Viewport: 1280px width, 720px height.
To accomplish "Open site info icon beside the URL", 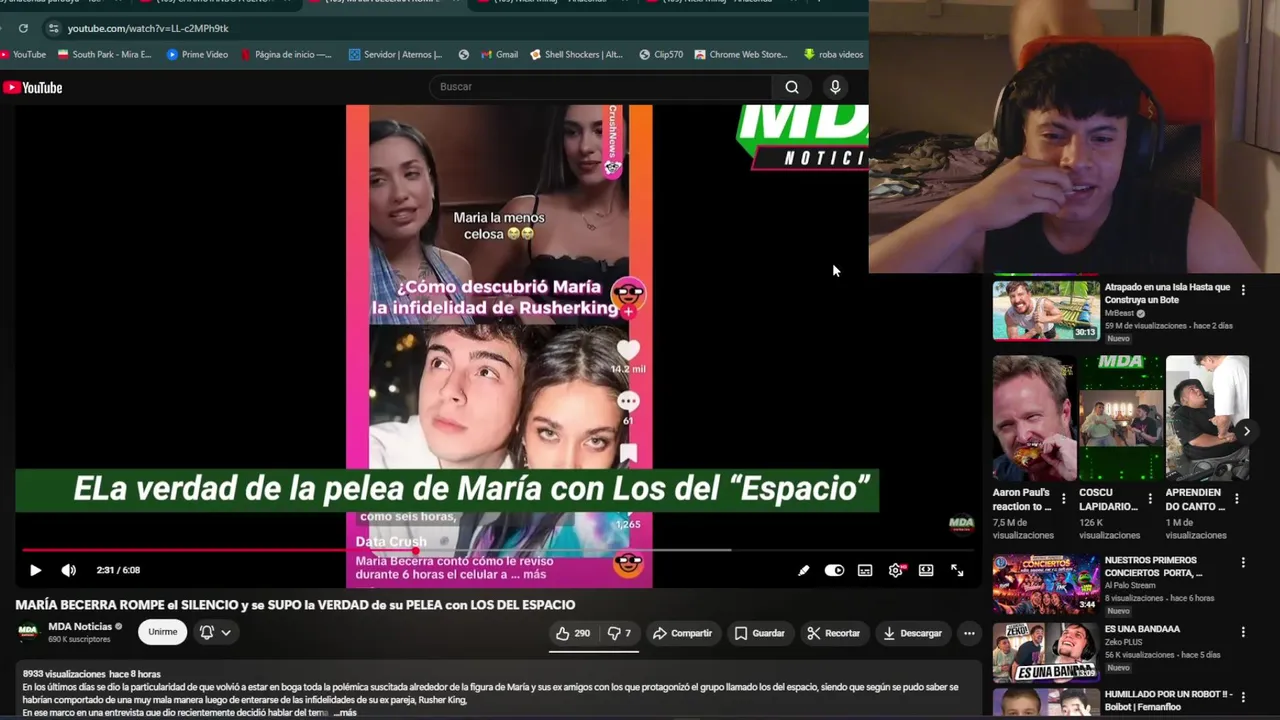I will pos(54,28).
